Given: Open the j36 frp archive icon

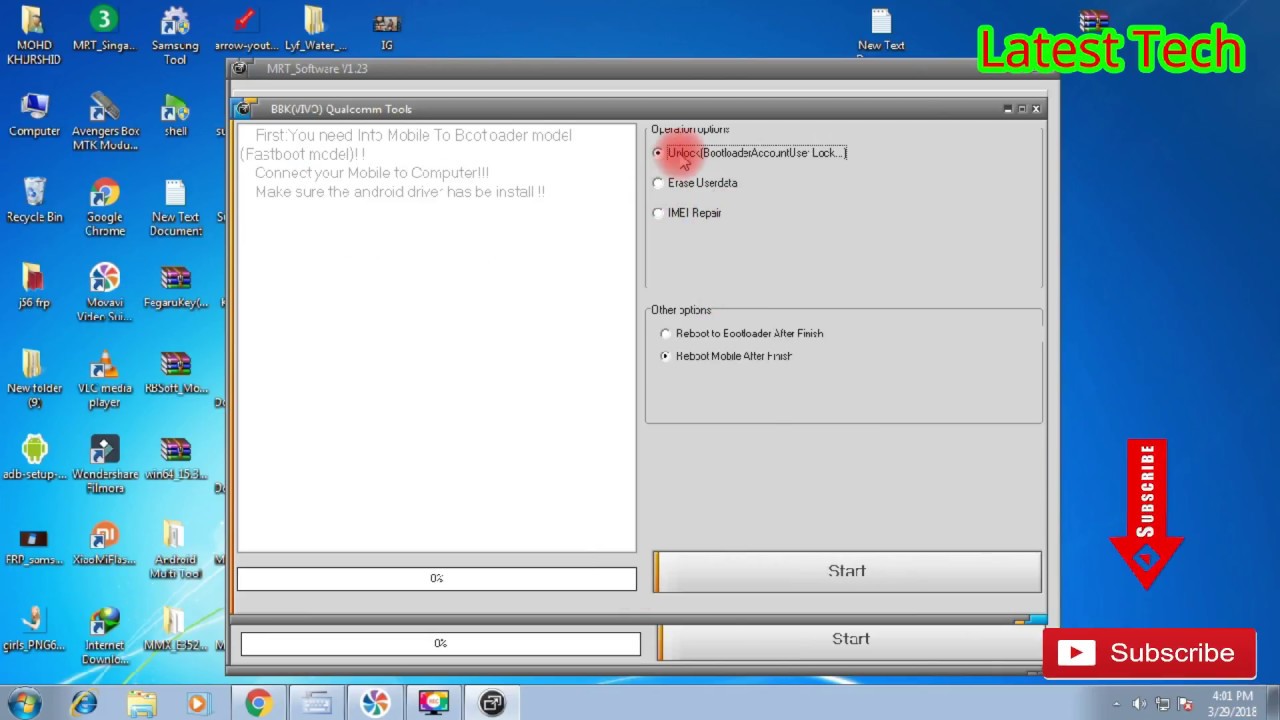Looking at the screenshot, I should 34,287.
